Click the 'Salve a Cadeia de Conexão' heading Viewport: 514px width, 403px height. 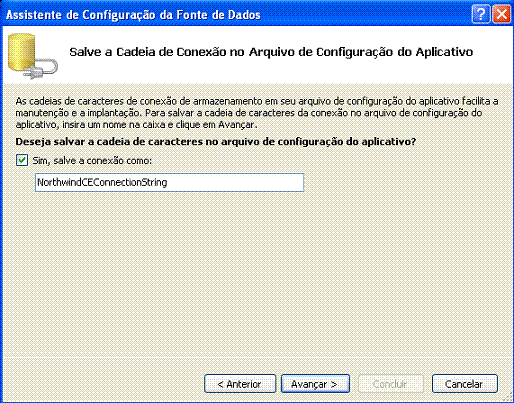pos(271,52)
